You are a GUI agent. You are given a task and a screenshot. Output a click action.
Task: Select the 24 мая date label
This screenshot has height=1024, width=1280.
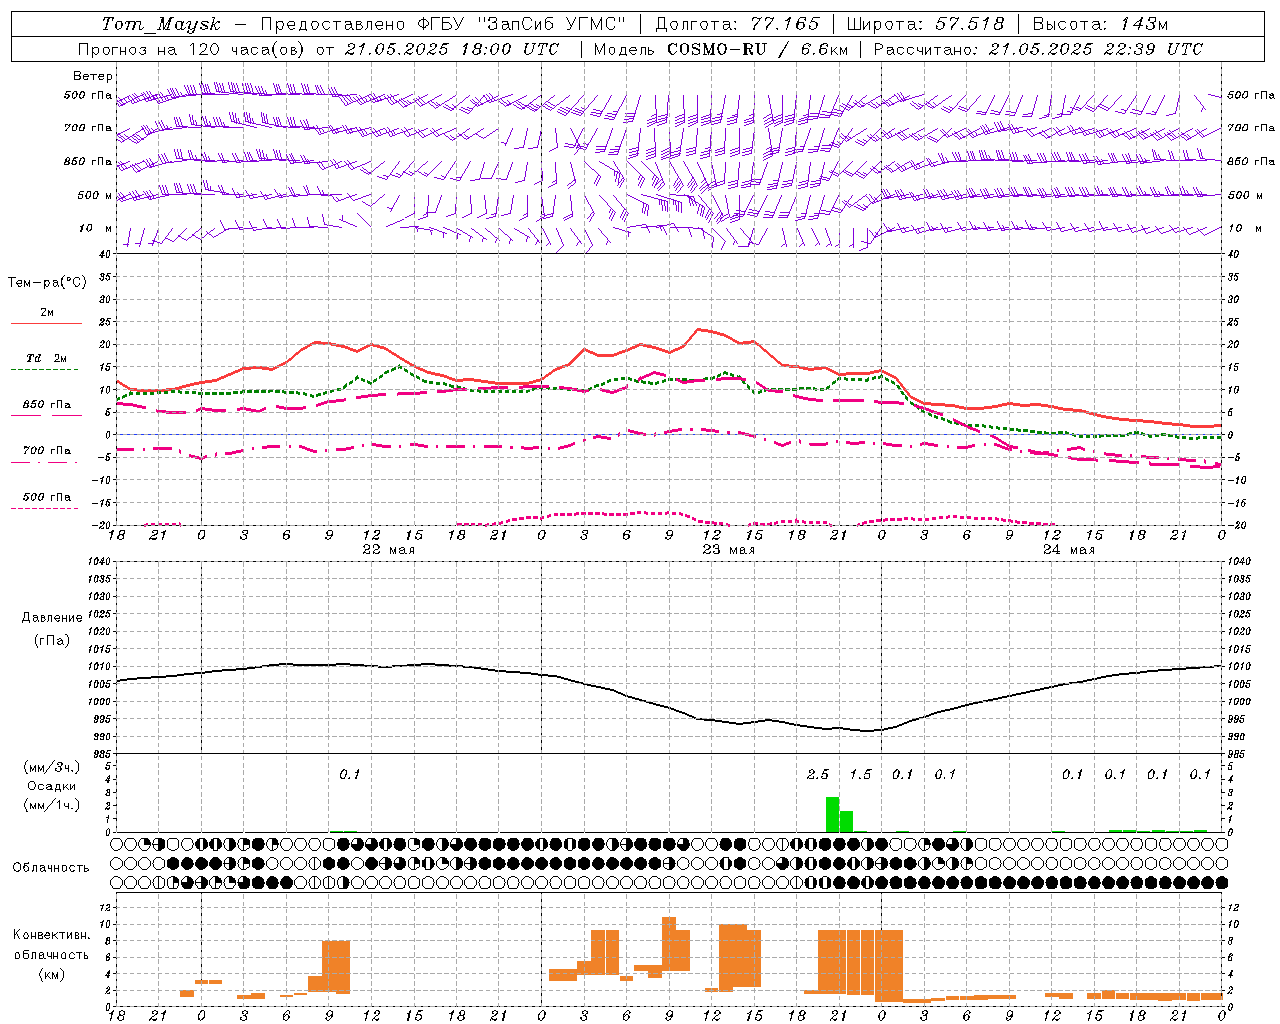pos(1069,550)
